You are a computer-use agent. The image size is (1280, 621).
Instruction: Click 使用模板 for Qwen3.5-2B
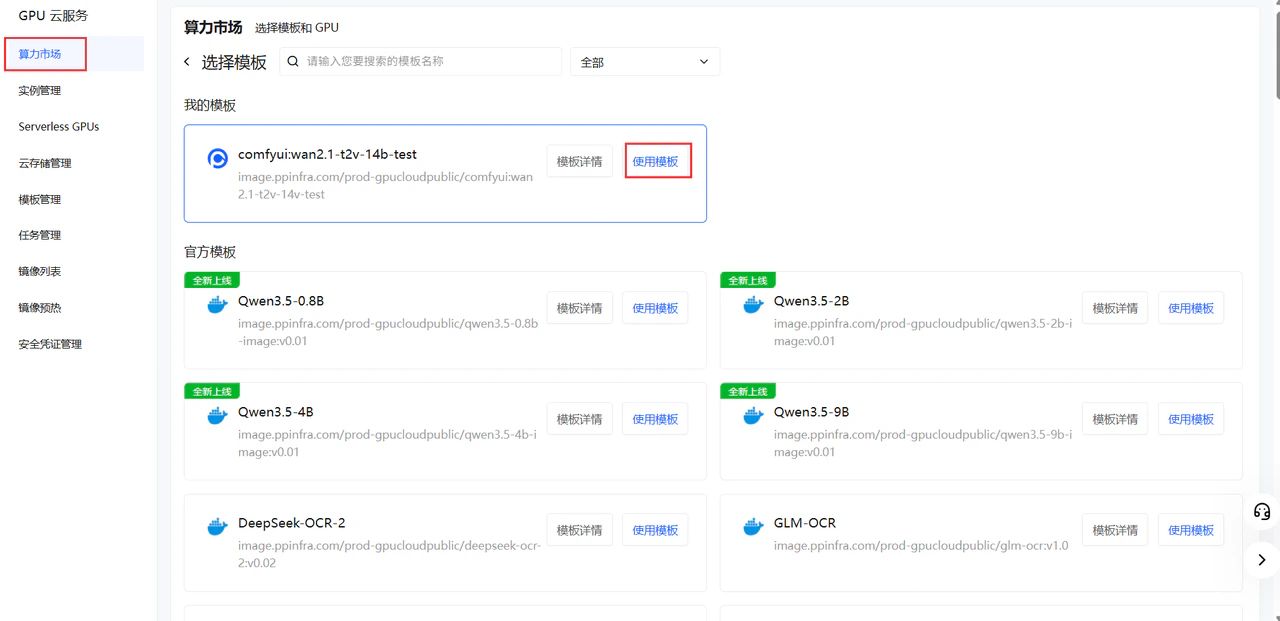pos(1191,308)
